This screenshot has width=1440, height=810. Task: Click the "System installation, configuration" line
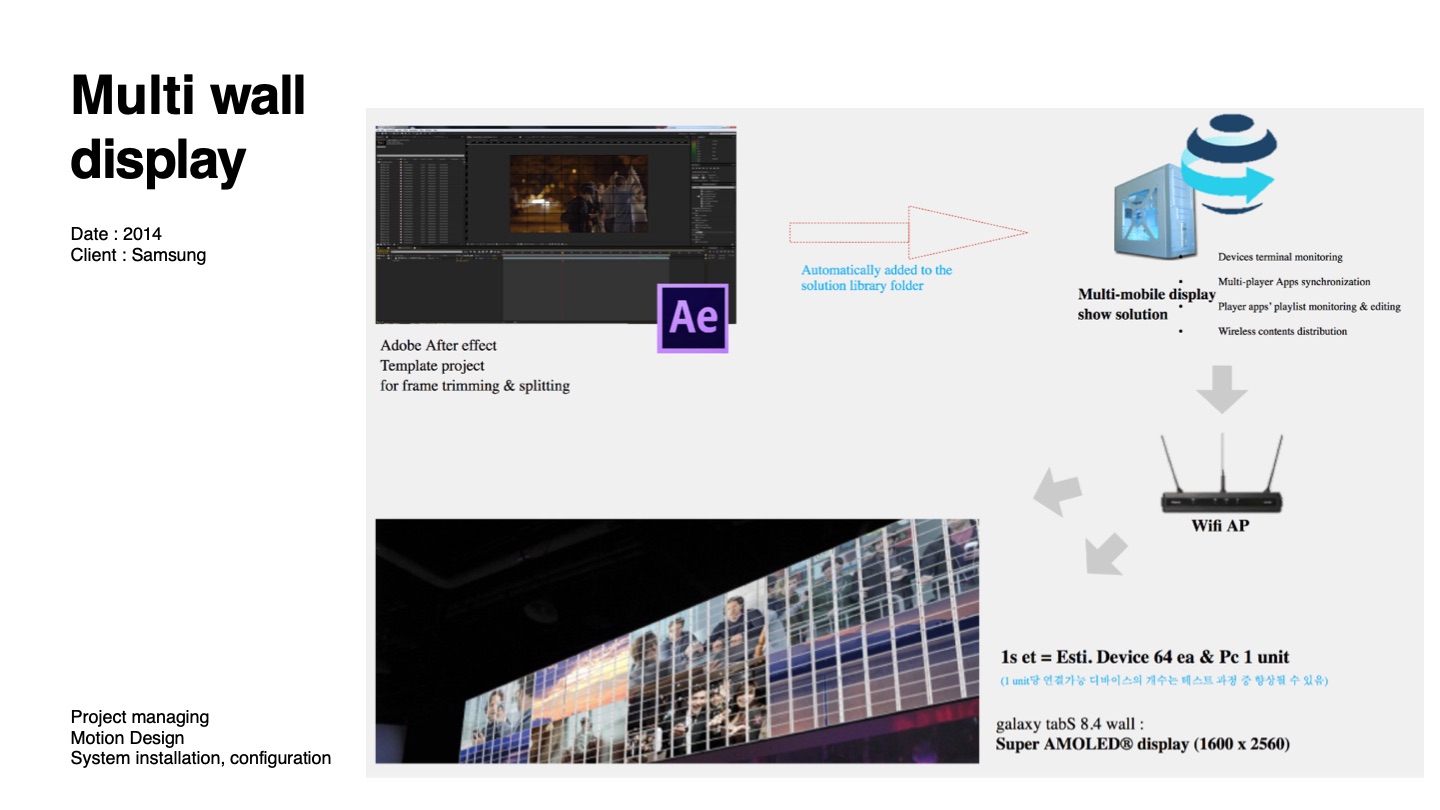click(201, 758)
